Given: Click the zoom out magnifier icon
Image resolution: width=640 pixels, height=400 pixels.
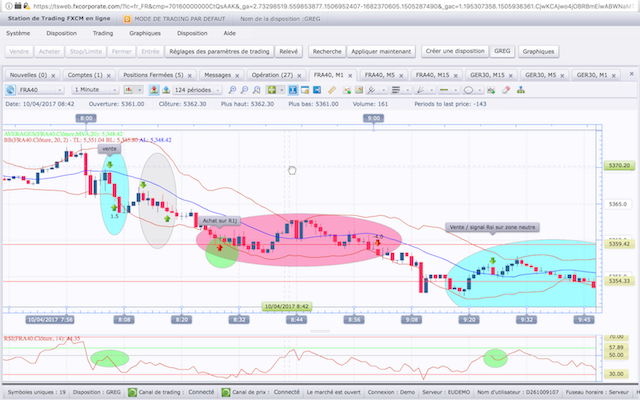Looking at the screenshot, I should point(244,90).
